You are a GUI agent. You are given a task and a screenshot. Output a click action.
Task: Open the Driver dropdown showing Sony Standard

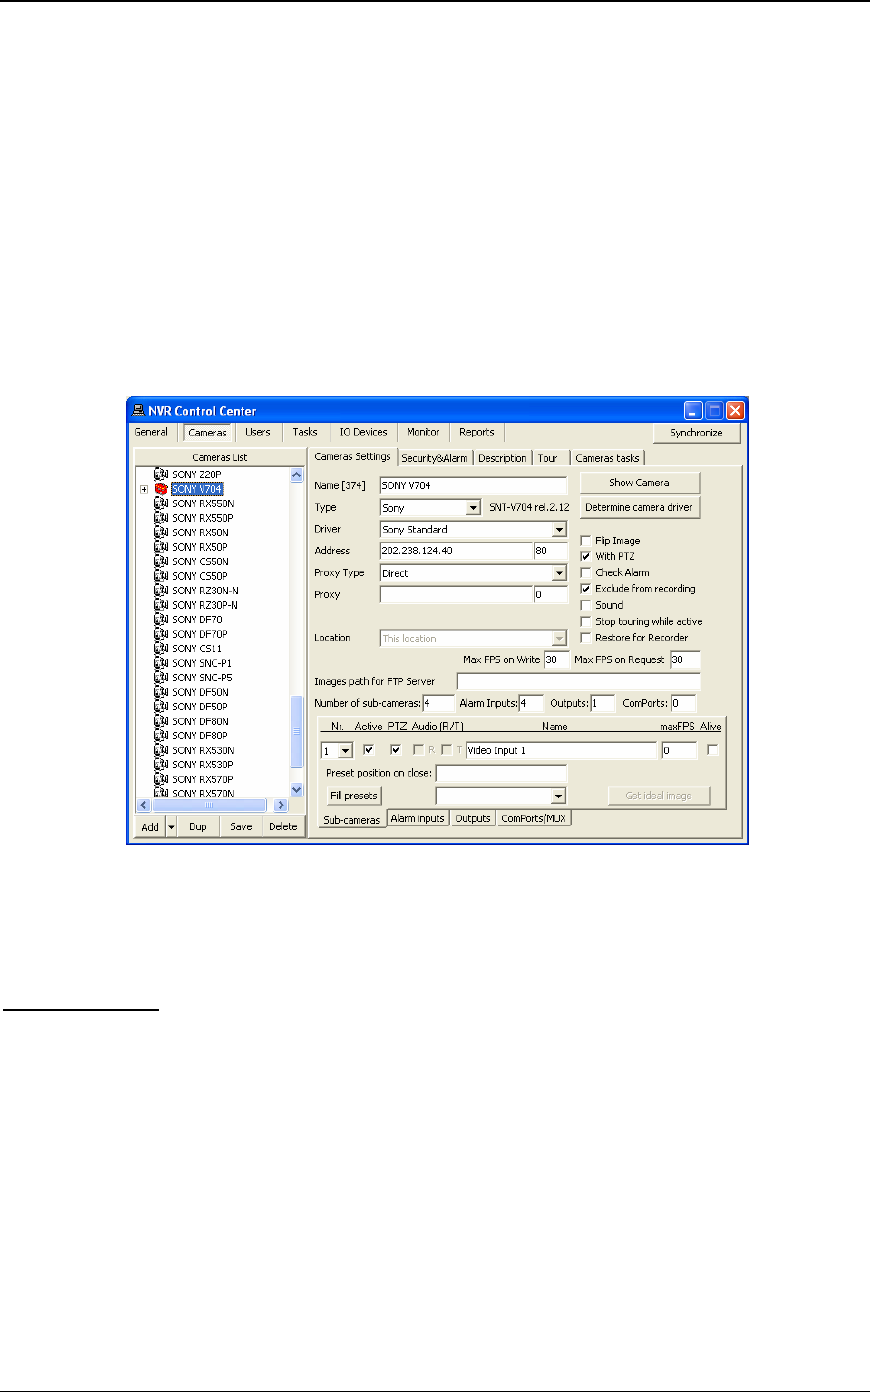tap(559, 530)
